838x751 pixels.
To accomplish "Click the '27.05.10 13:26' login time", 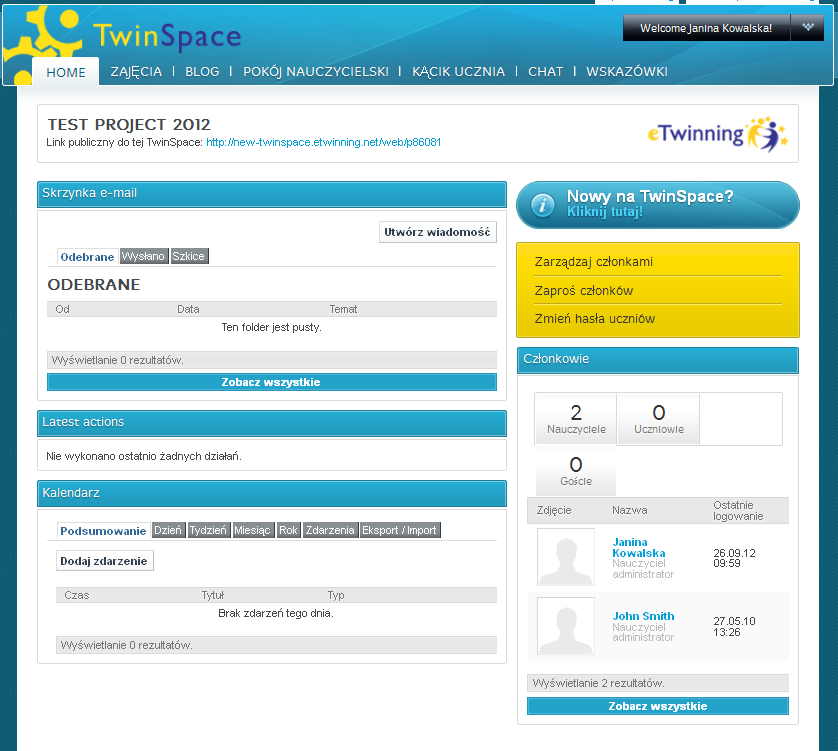I will coord(734,626).
